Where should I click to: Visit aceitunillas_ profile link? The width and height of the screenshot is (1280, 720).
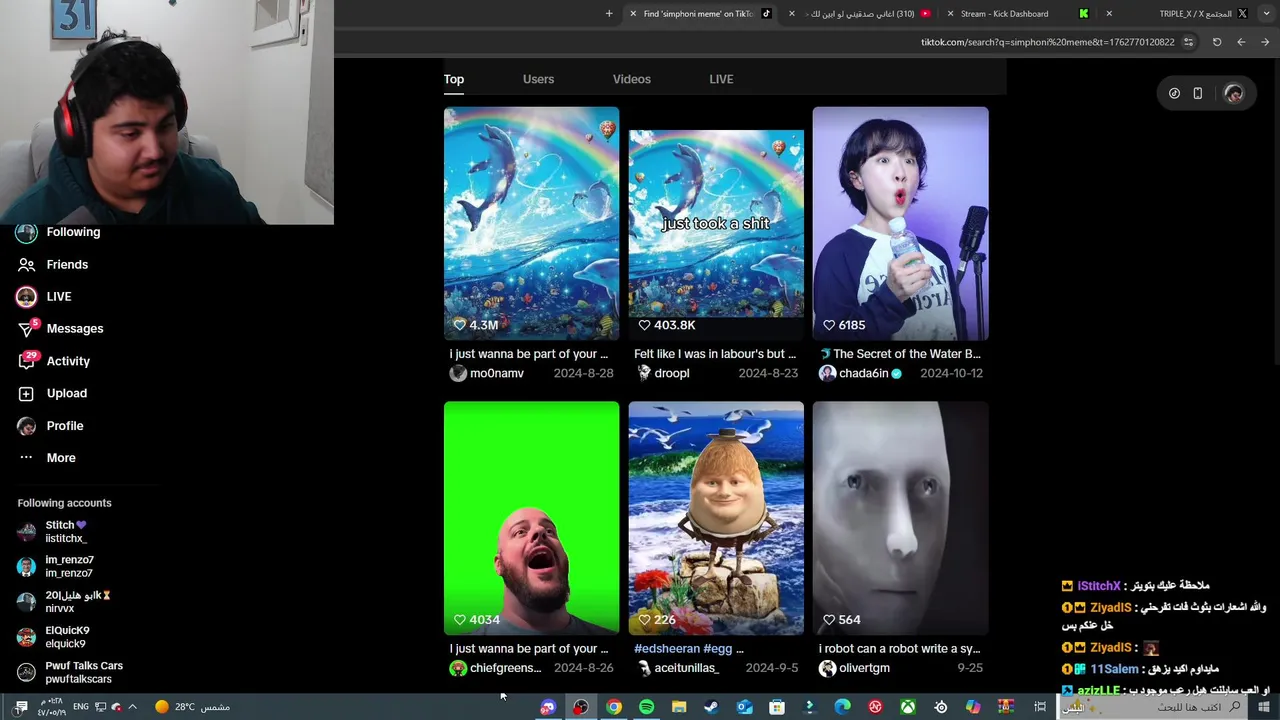click(x=676, y=668)
